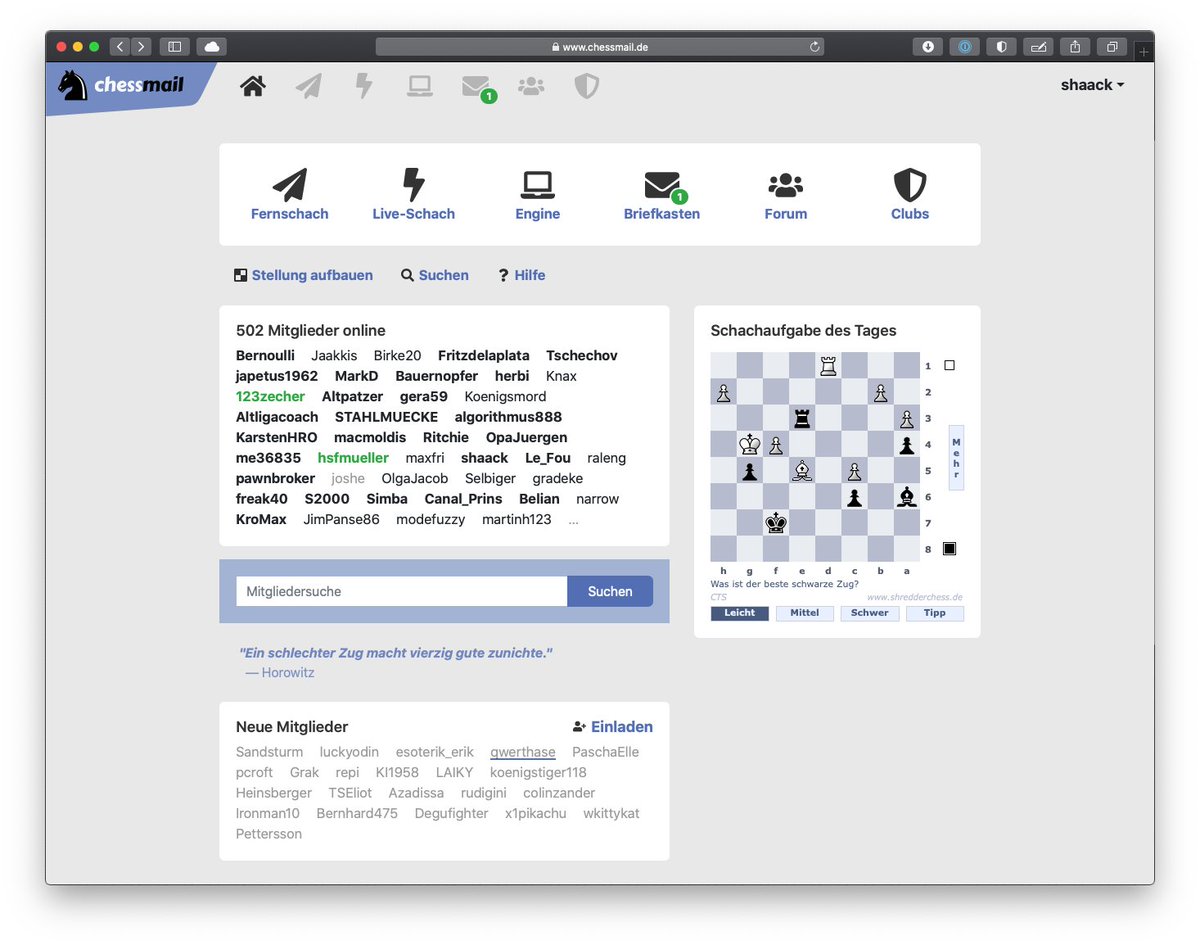Select the white square toggle beside the puzzle
Image resolution: width=1200 pixels, height=945 pixels.
(x=948, y=365)
